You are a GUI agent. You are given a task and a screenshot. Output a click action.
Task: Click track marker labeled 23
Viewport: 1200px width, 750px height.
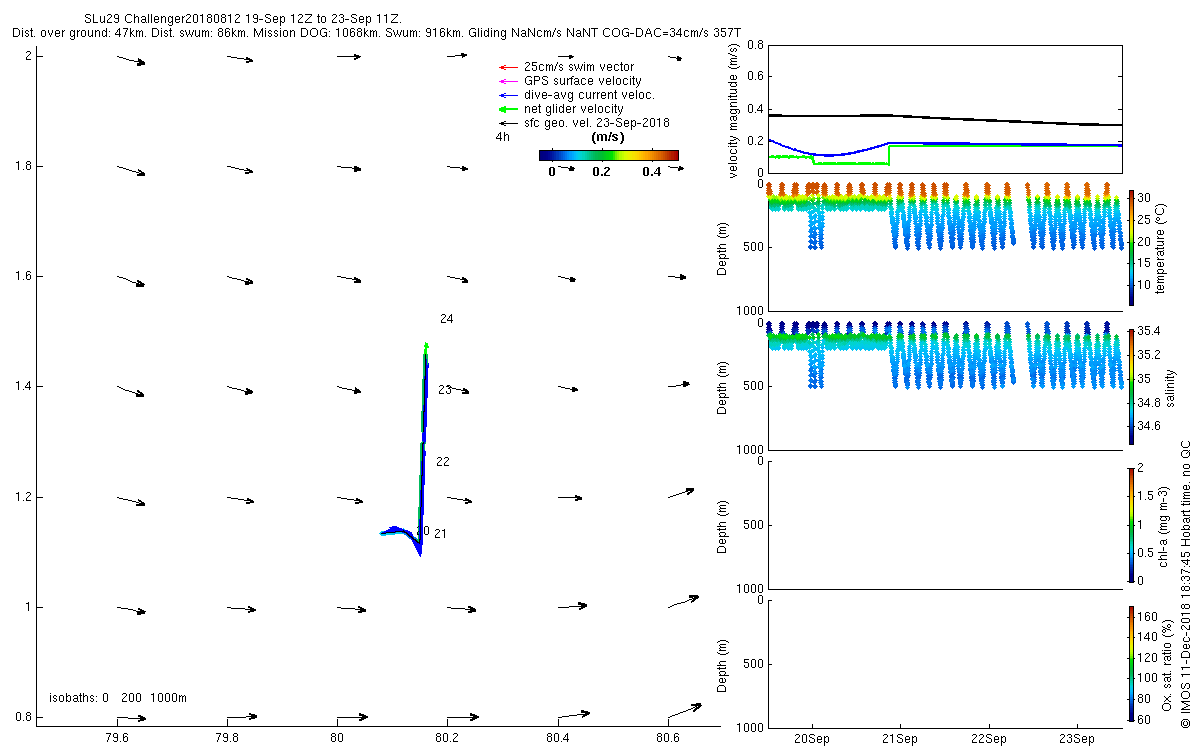(445, 390)
